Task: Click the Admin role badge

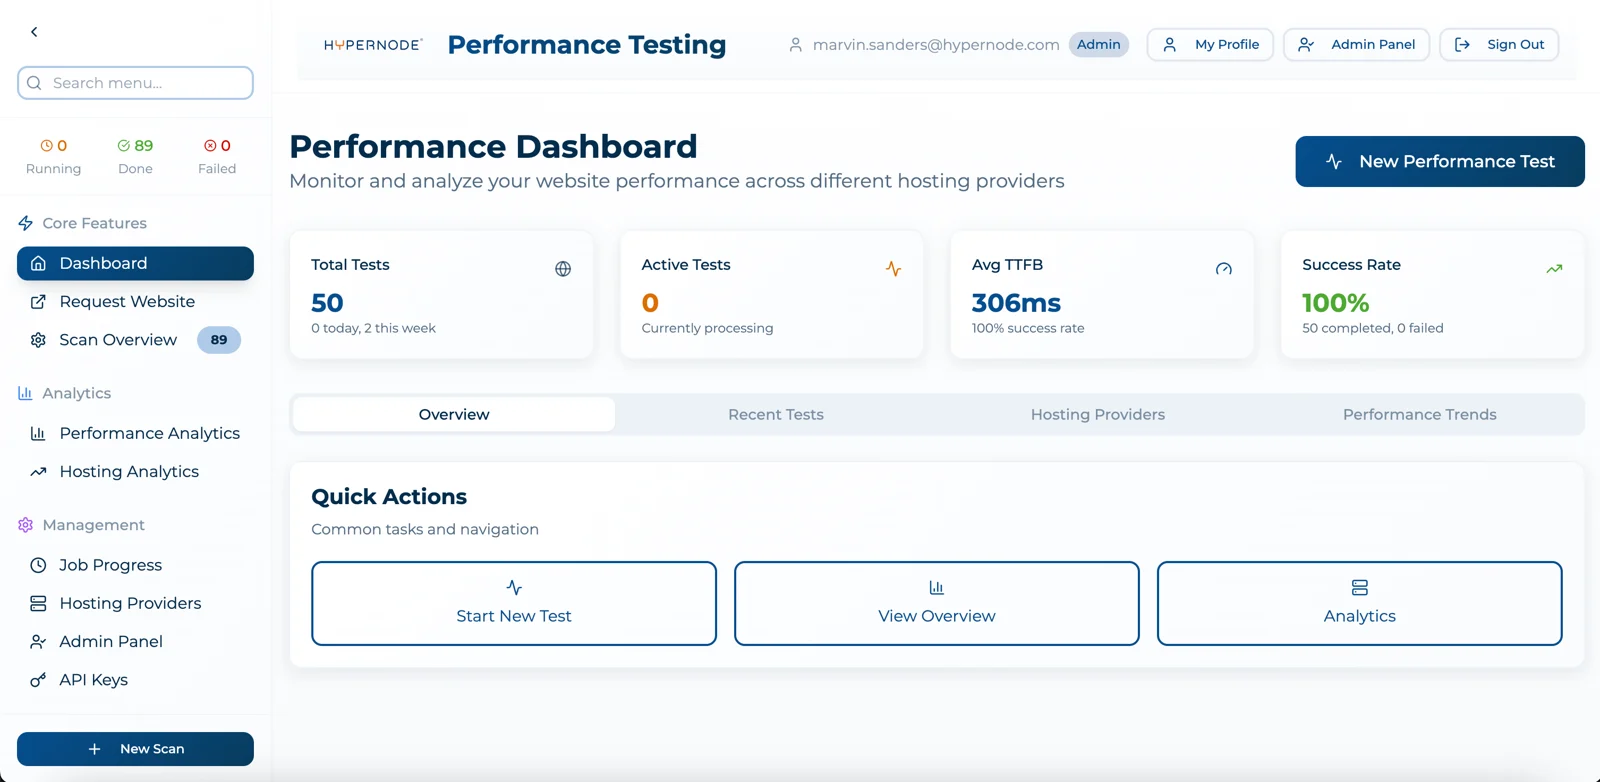Action: click(1098, 45)
